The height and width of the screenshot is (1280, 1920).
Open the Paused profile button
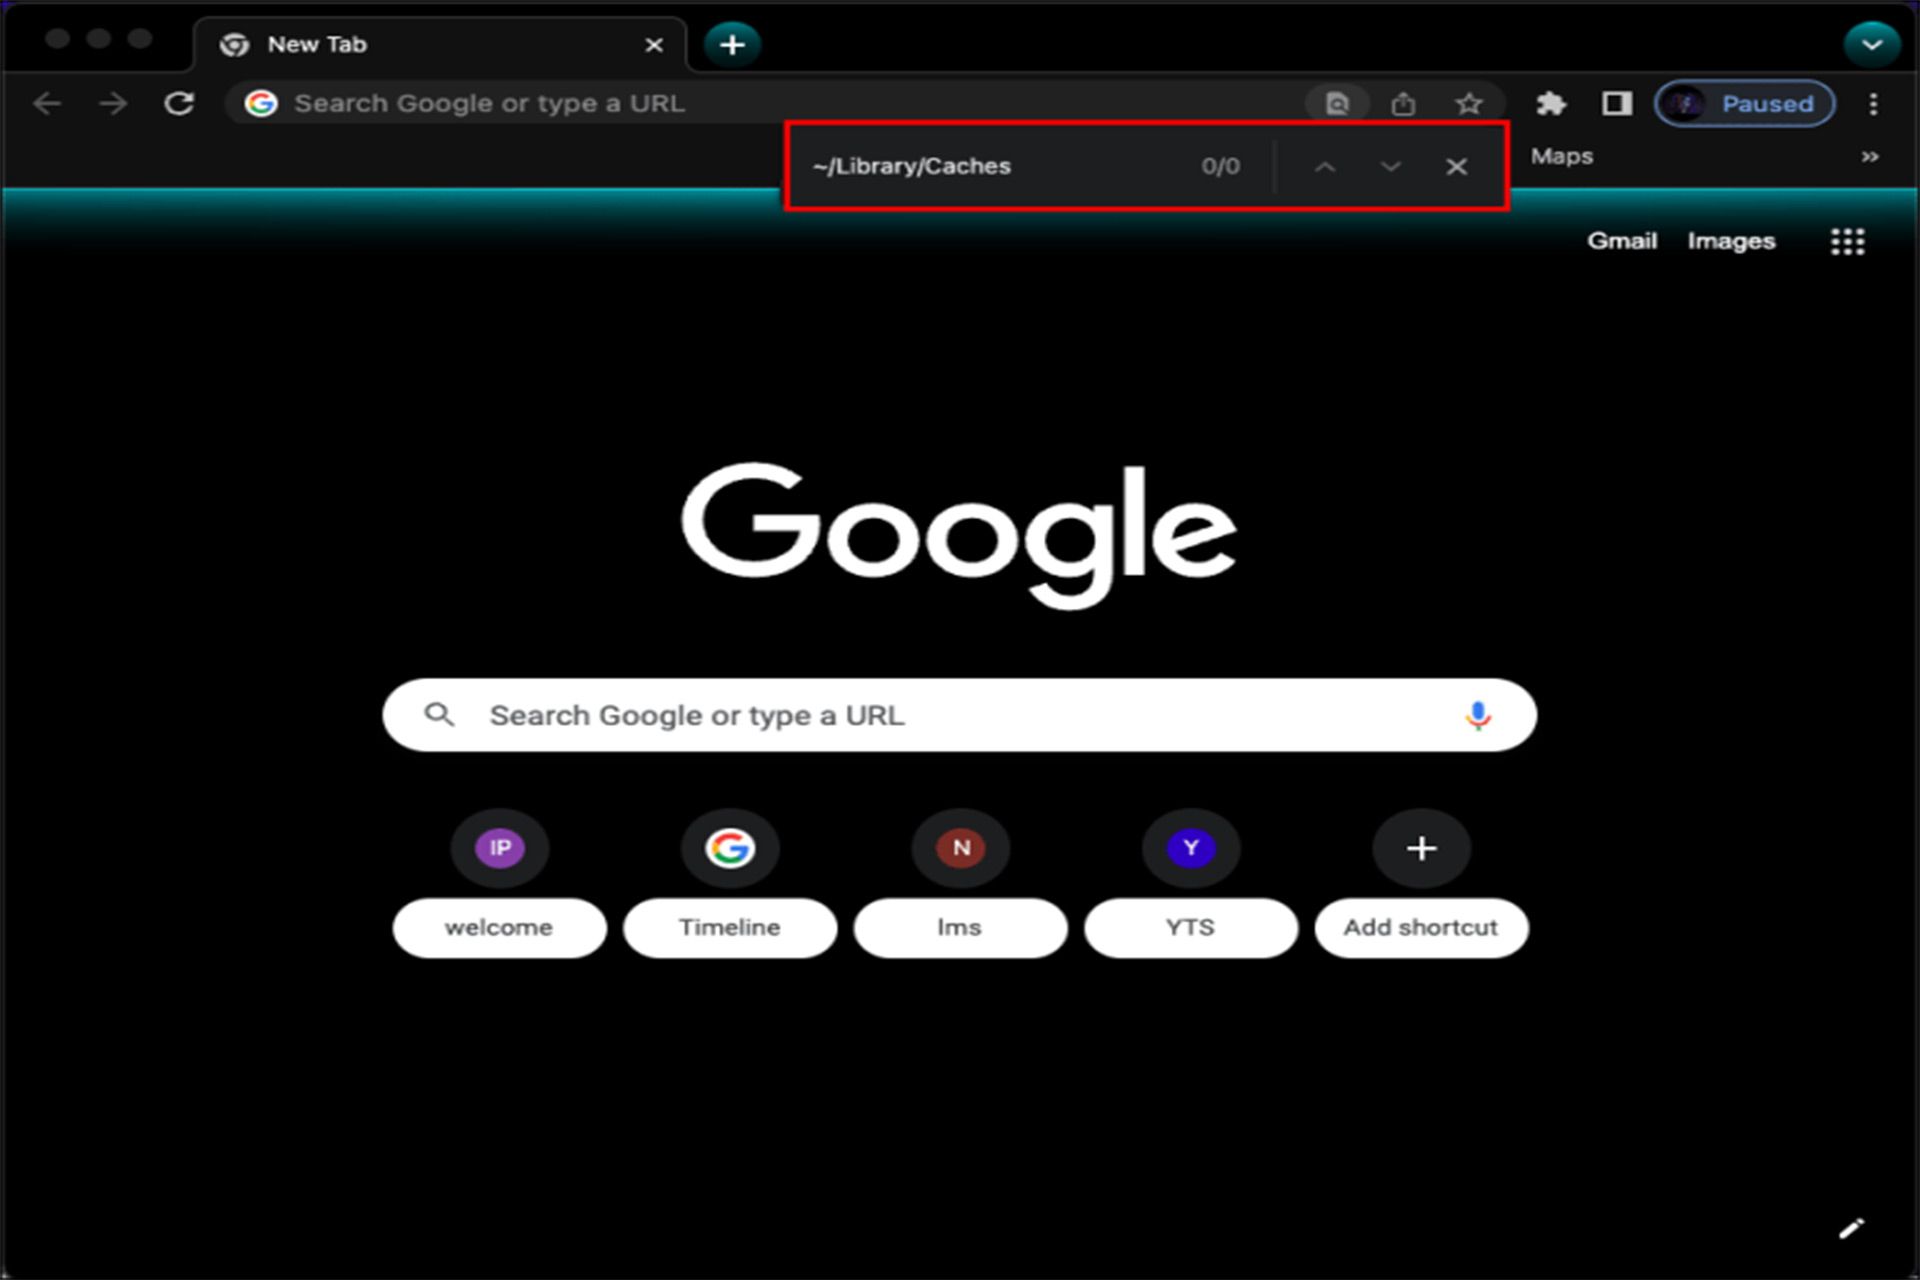pyautogui.click(x=1745, y=103)
